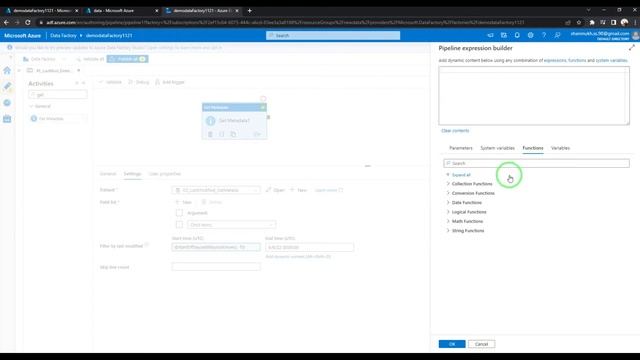Viewport: 640px width, 360px height.
Task: Open a new browser tab
Action: (249, 11)
